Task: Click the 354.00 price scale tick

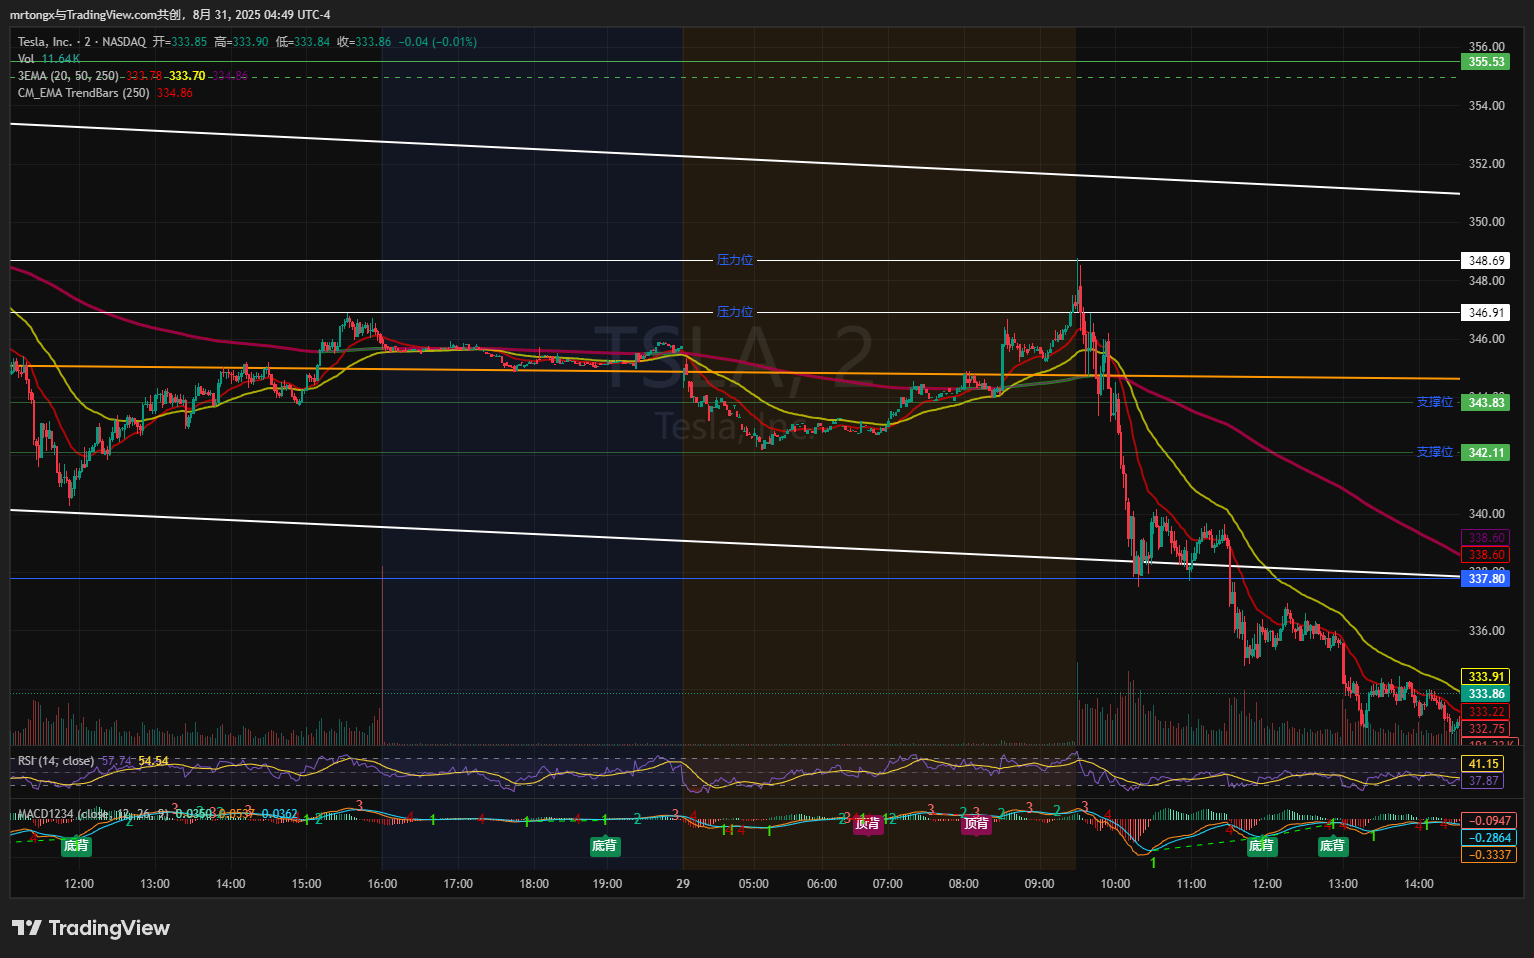Action: [1486, 106]
